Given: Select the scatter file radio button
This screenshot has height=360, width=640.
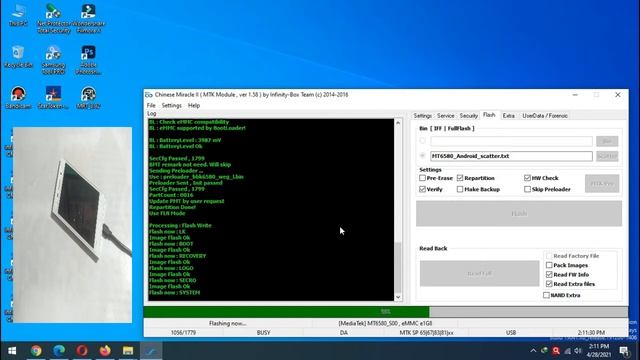Looking at the screenshot, I should (x=422, y=156).
